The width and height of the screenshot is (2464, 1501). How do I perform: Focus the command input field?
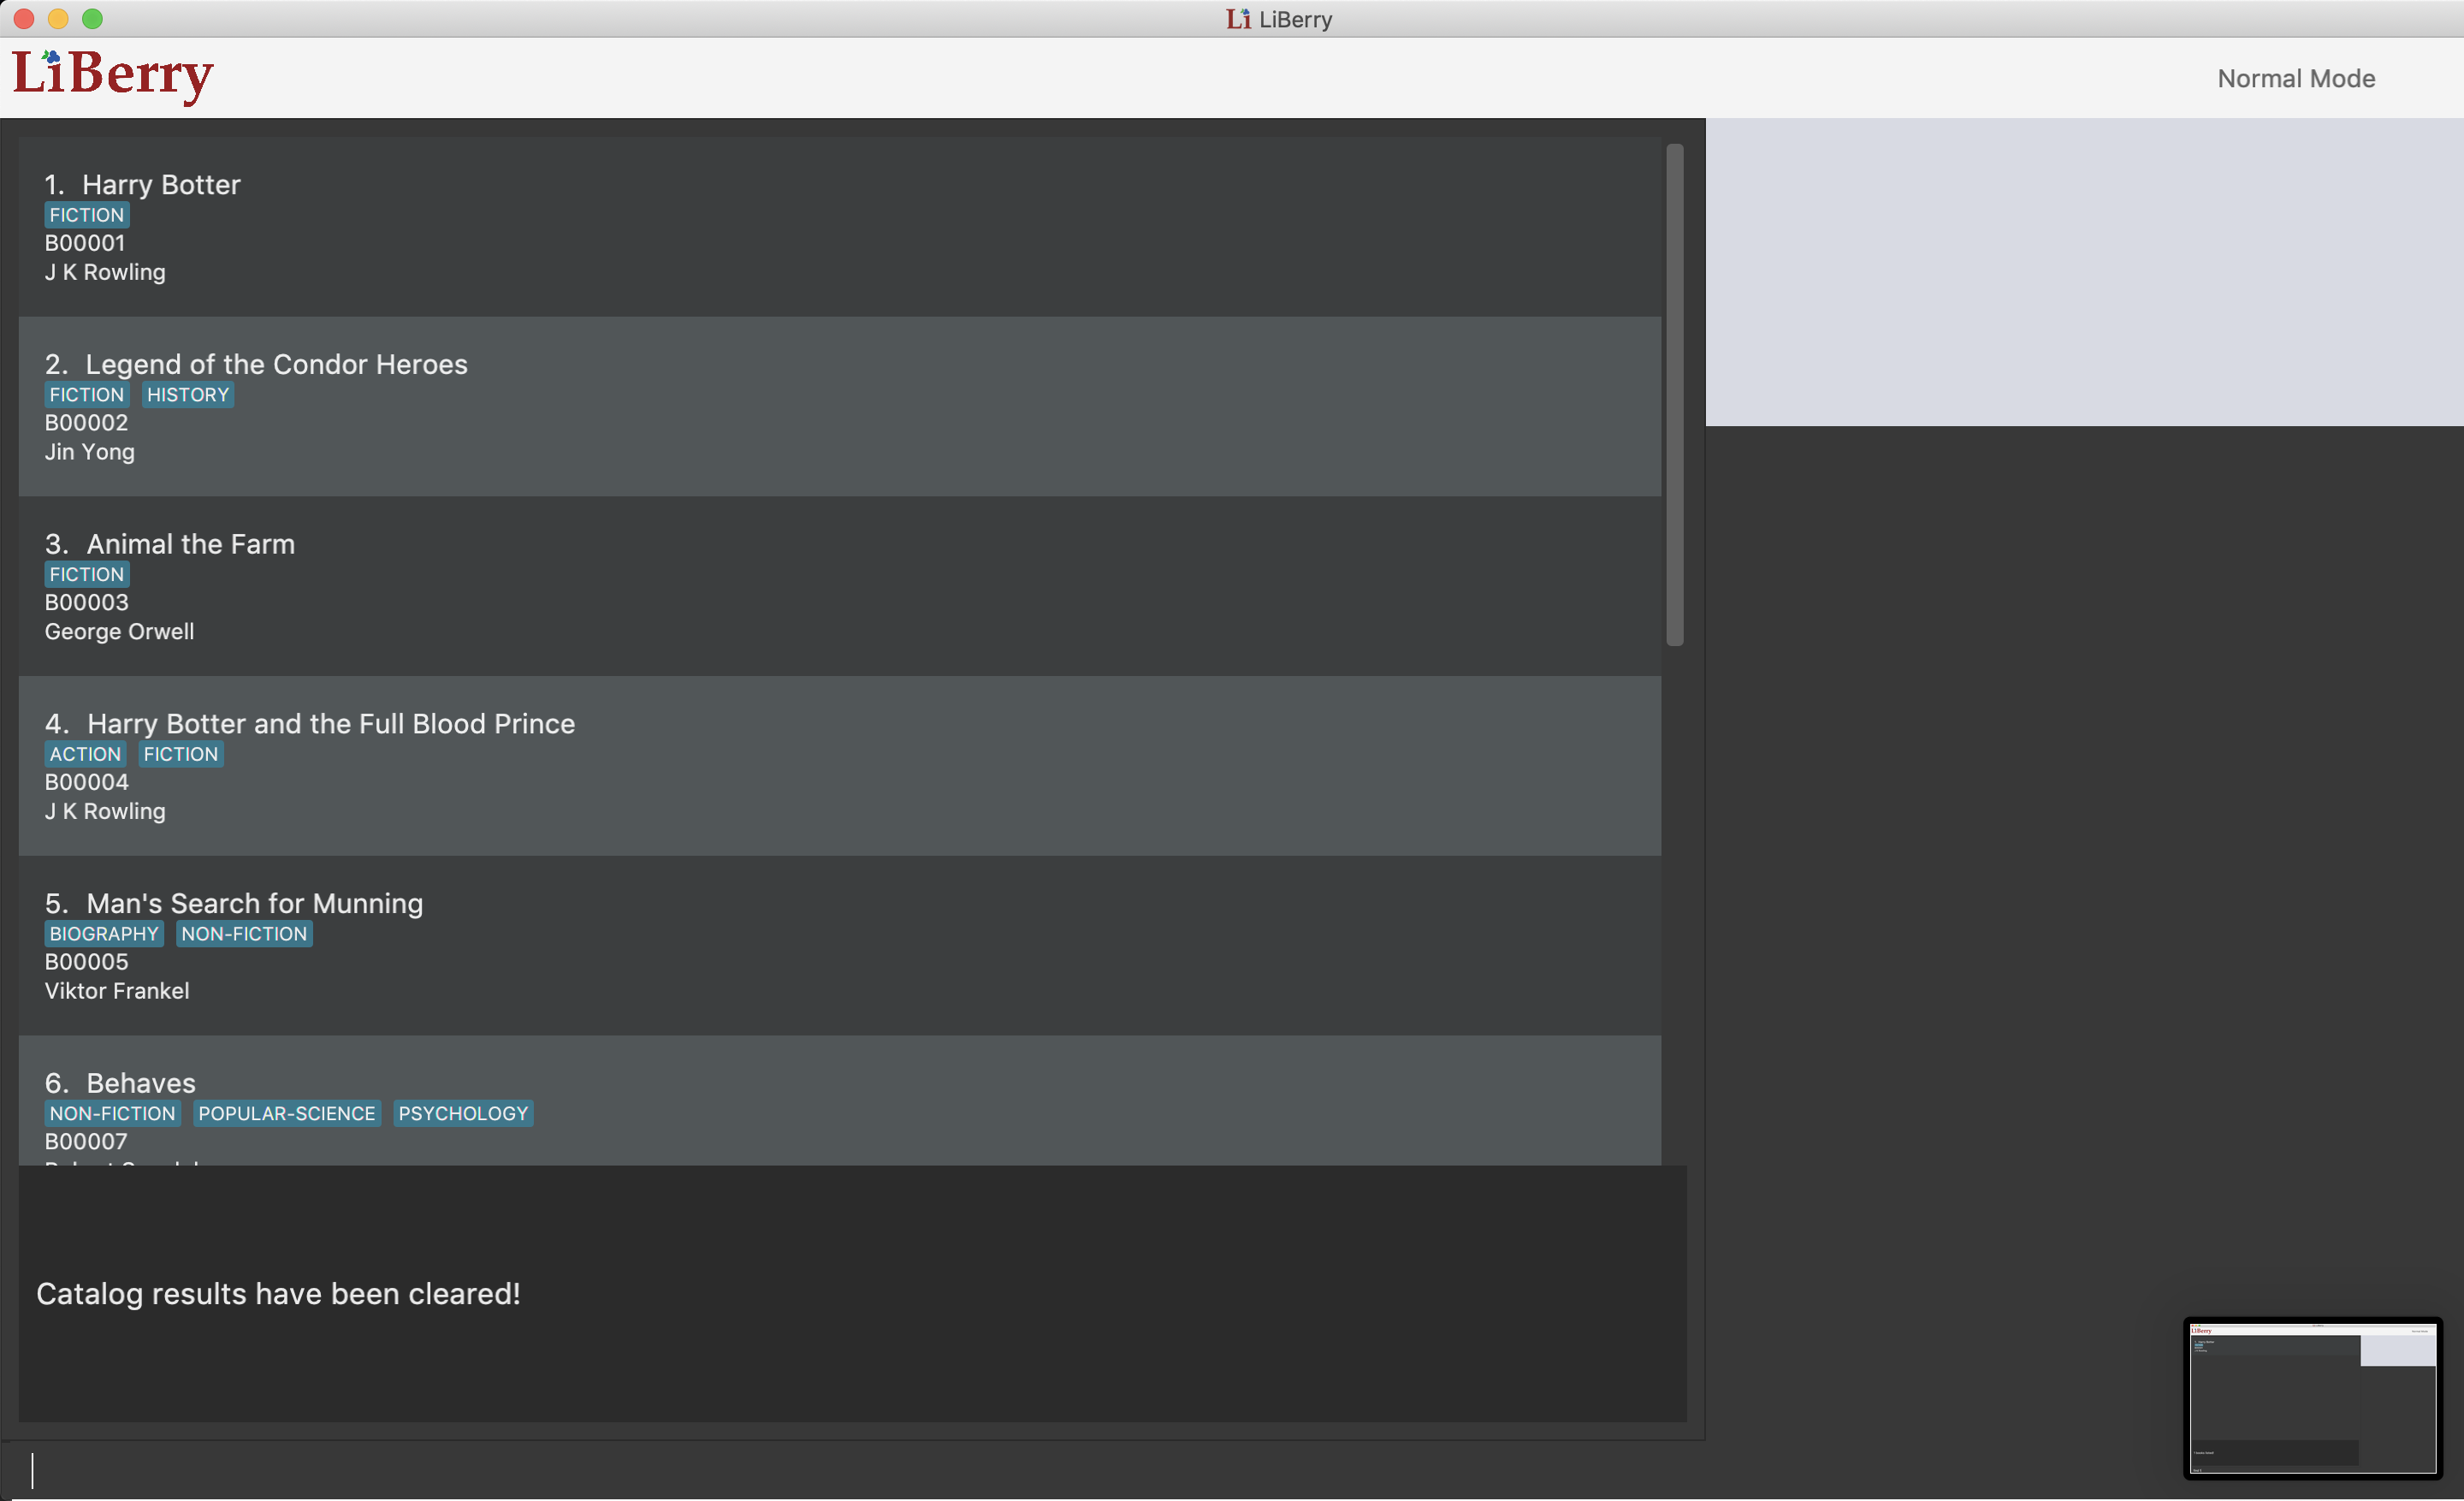click(x=850, y=1470)
